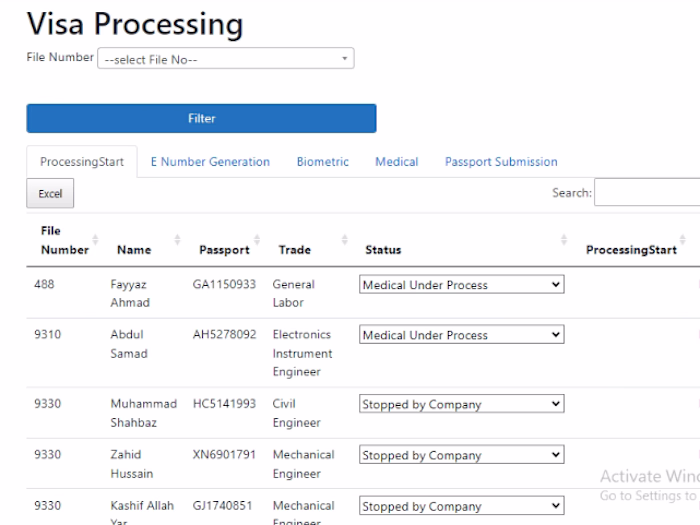Expand Abdul Samad's status dropdown
Image resolution: width=700 pixels, height=525 pixels.
(x=461, y=335)
